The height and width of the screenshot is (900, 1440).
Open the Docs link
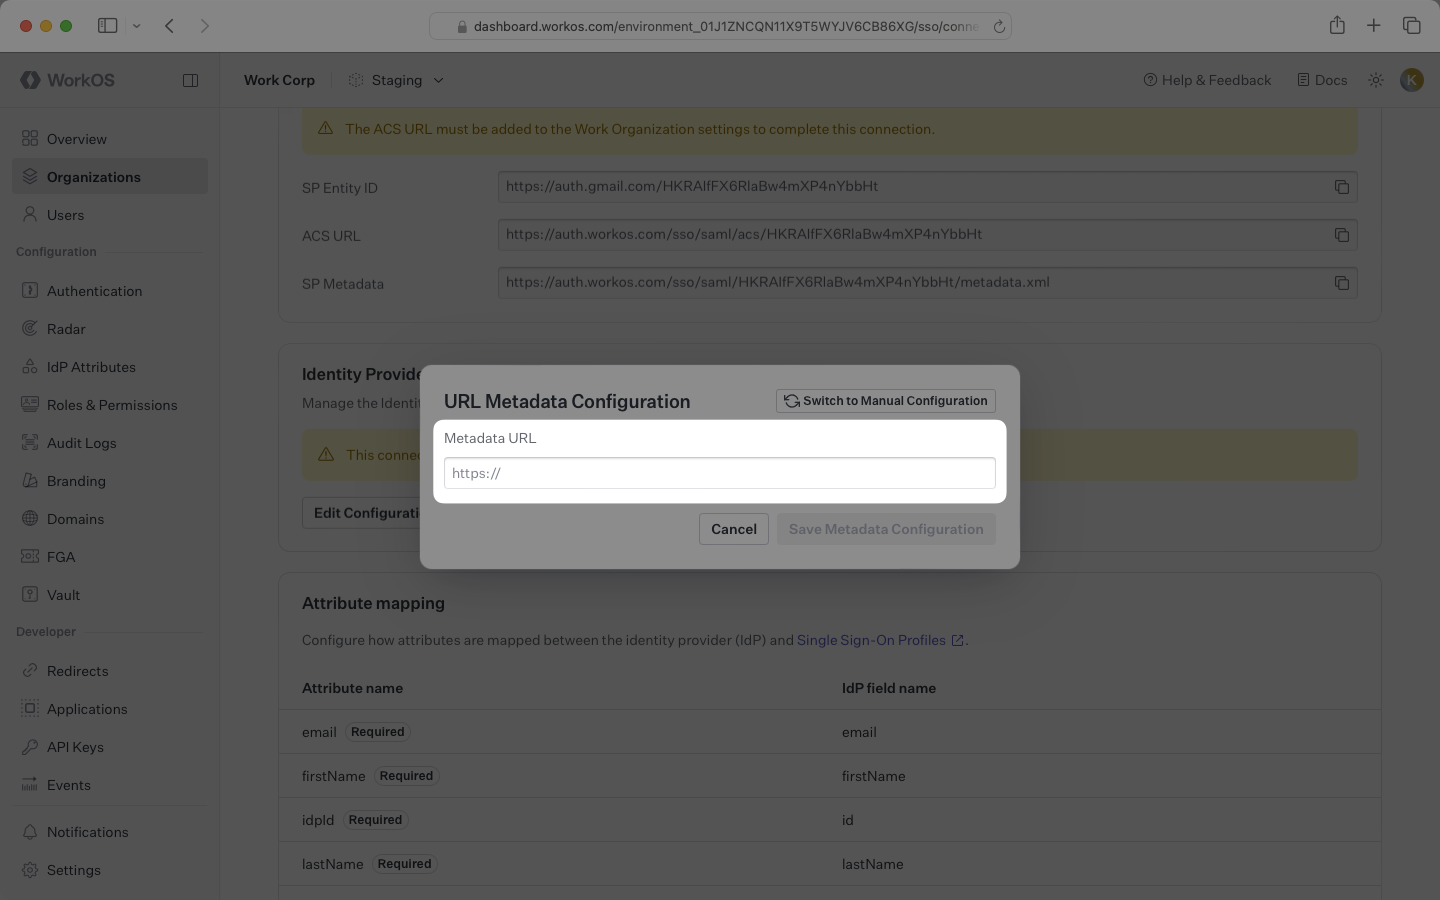click(x=1322, y=80)
